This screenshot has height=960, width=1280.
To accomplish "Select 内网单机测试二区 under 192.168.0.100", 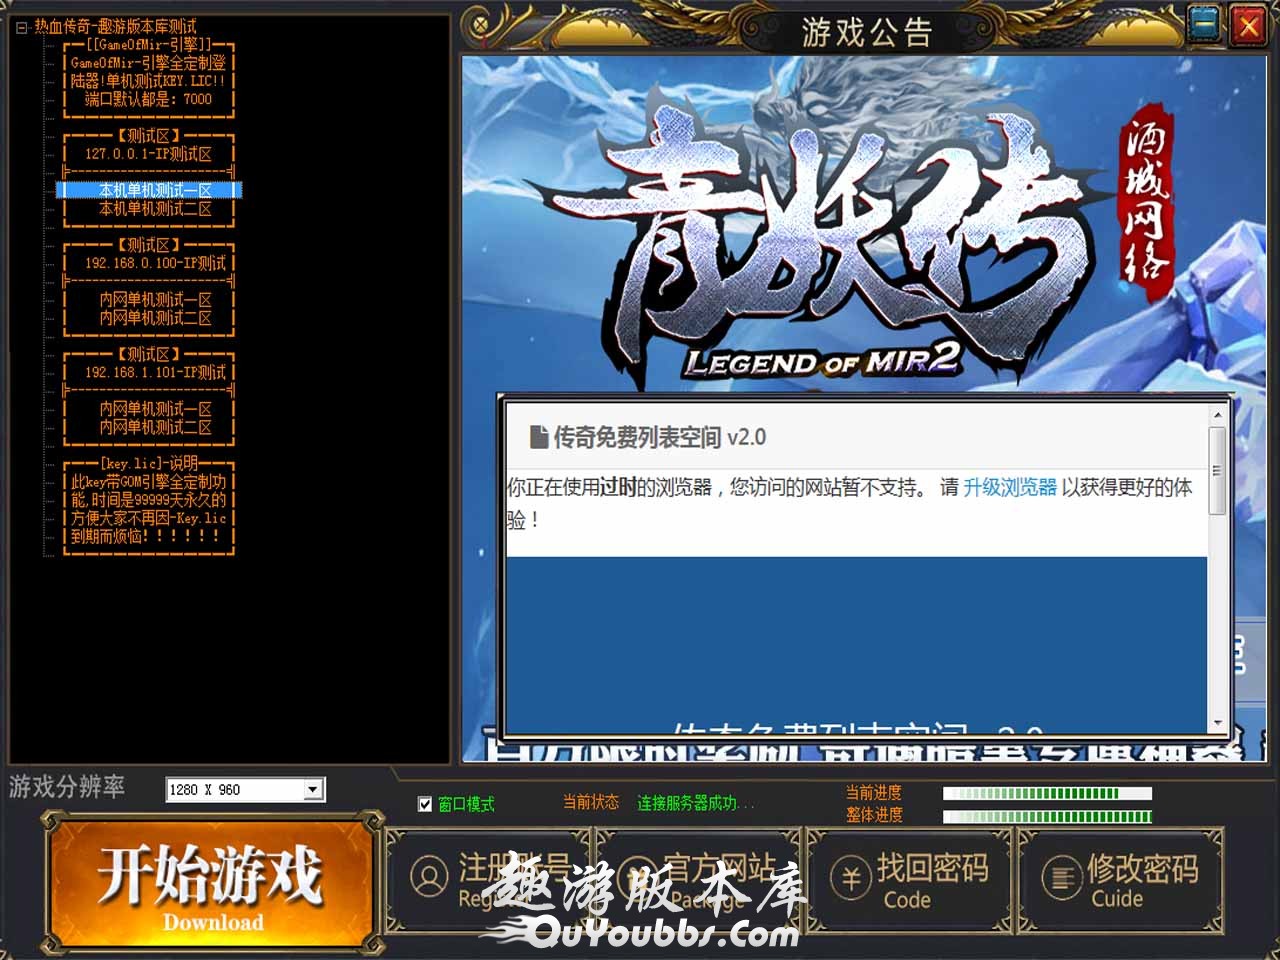I will click(x=155, y=318).
